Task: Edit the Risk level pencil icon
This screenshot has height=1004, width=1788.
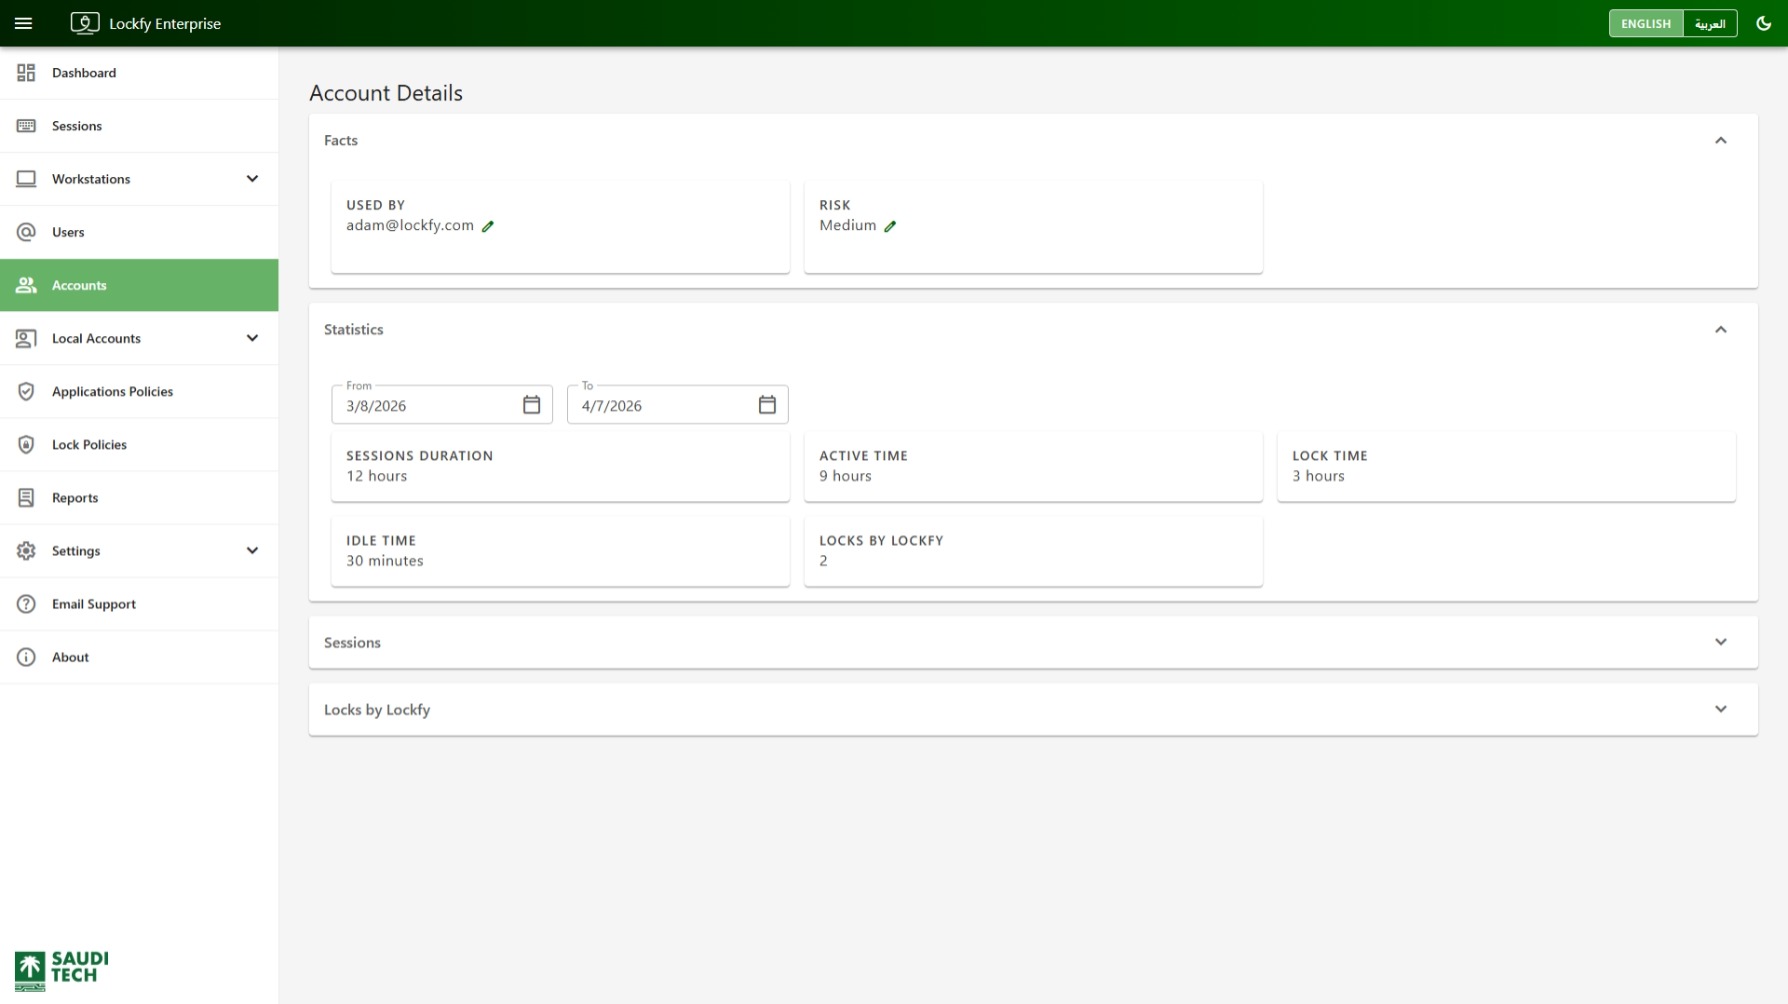Action: point(890,226)
